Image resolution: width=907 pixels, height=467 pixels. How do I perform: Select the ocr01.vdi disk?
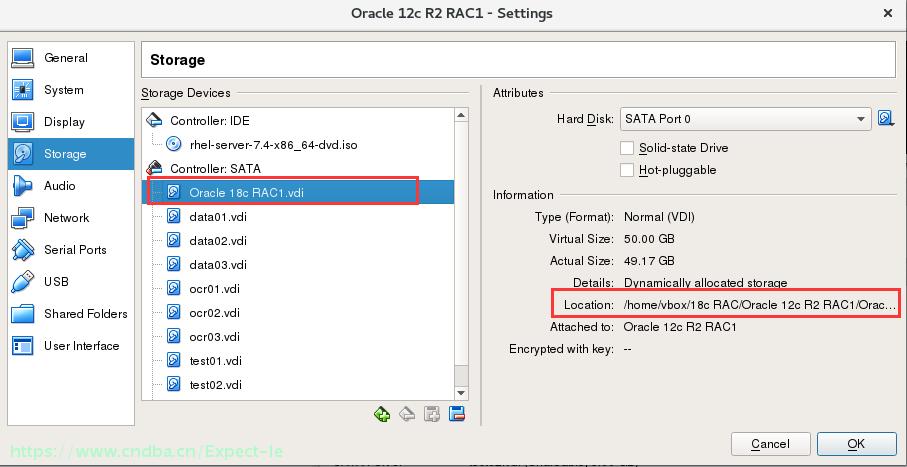298,289
